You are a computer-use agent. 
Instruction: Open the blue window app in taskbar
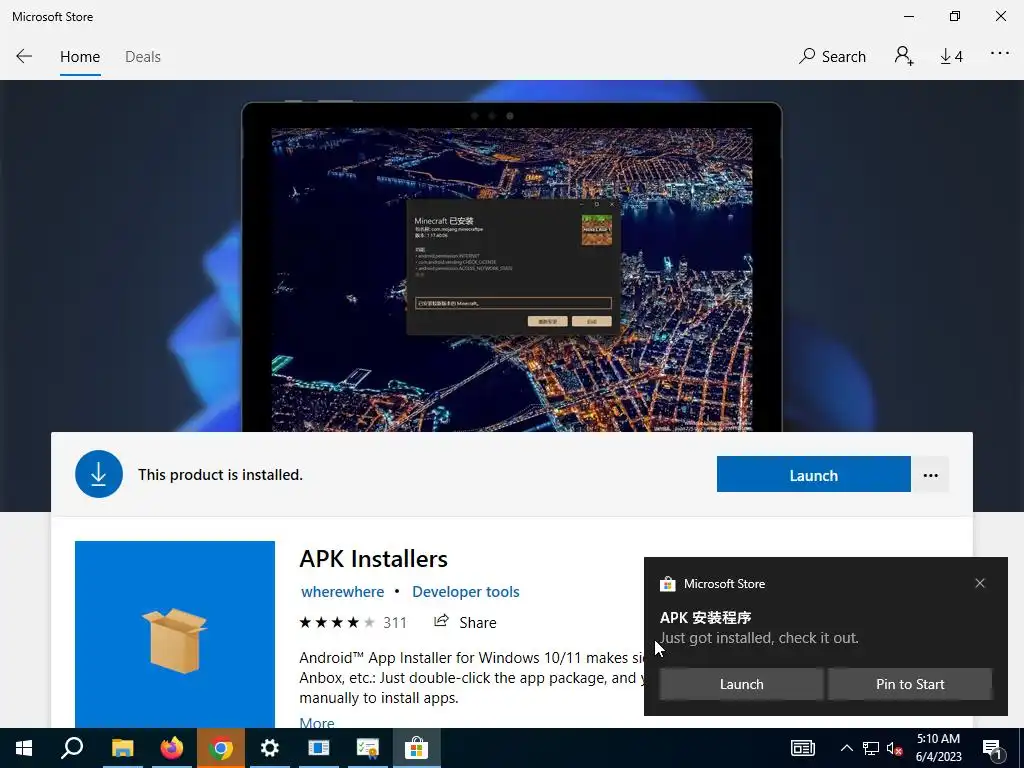pos(319,748)
